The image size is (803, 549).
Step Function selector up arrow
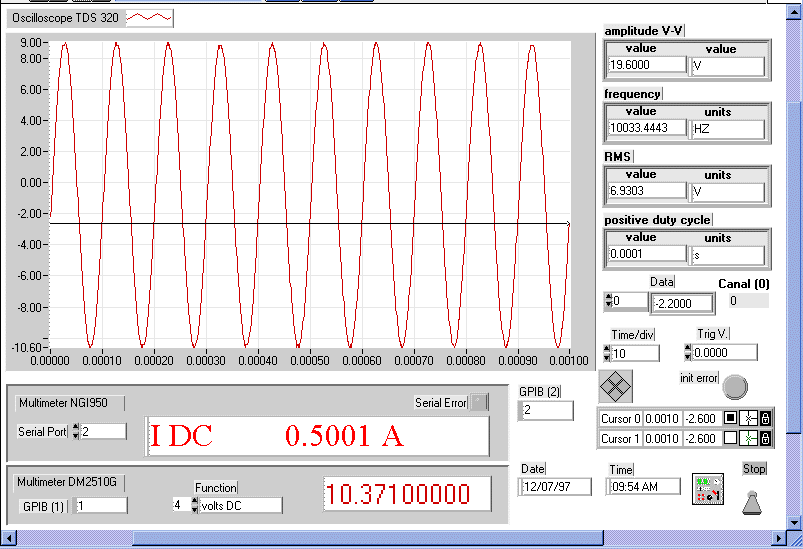pos(195,501)
